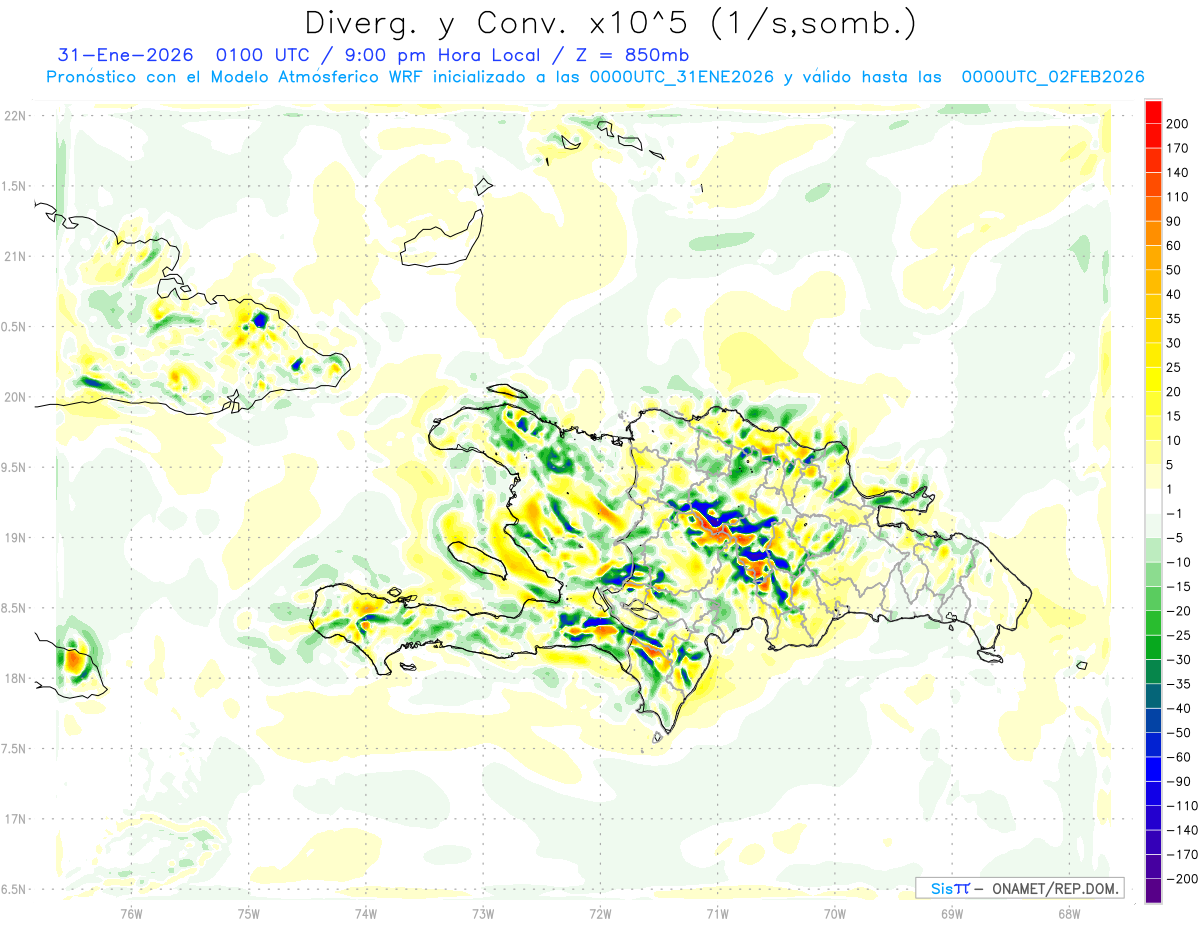Click the '19N' latitude label

pos(17,537)
